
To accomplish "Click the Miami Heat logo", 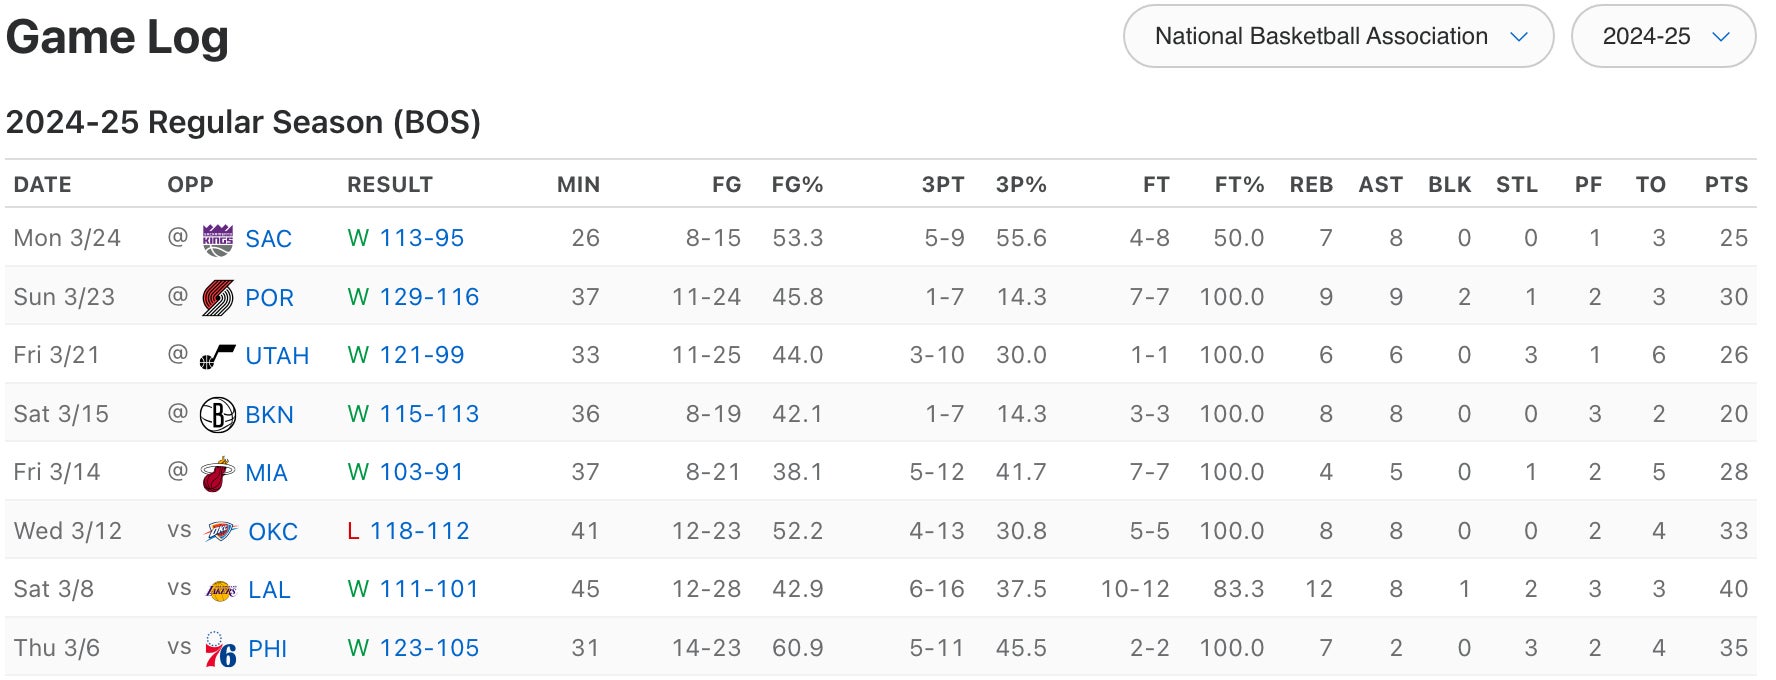I will pos(217,473).
